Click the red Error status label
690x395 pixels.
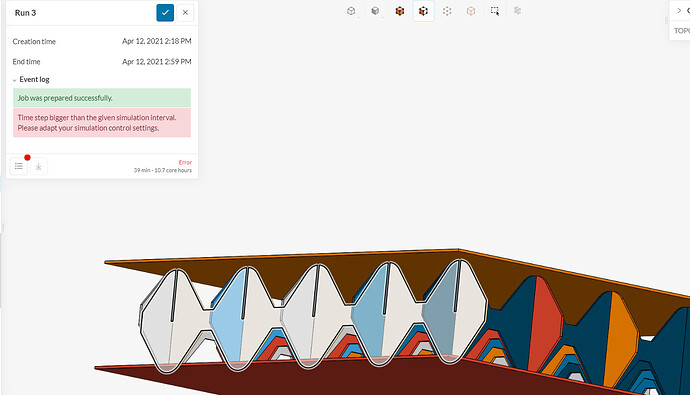tap(185, 162)
